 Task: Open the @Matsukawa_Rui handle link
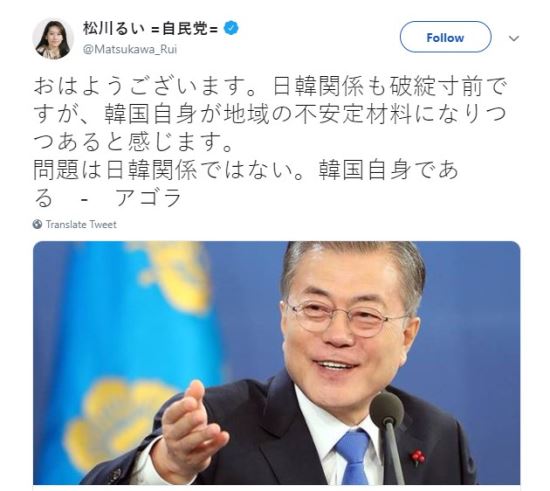click(x=130, y=49)
